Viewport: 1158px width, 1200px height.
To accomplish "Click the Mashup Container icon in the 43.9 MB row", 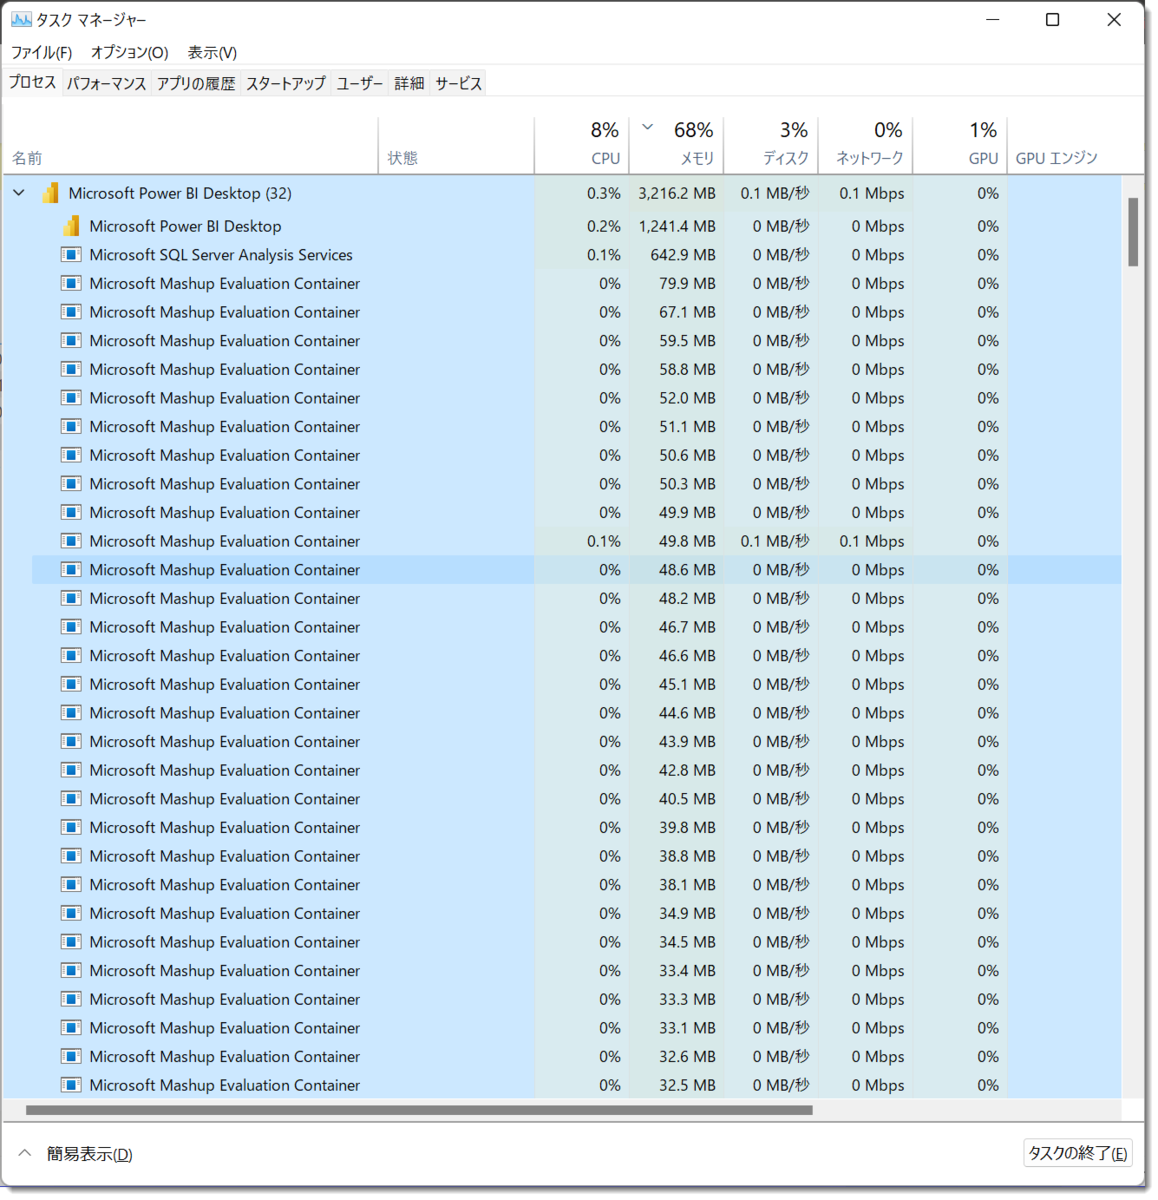I will (x=71, y=742).
